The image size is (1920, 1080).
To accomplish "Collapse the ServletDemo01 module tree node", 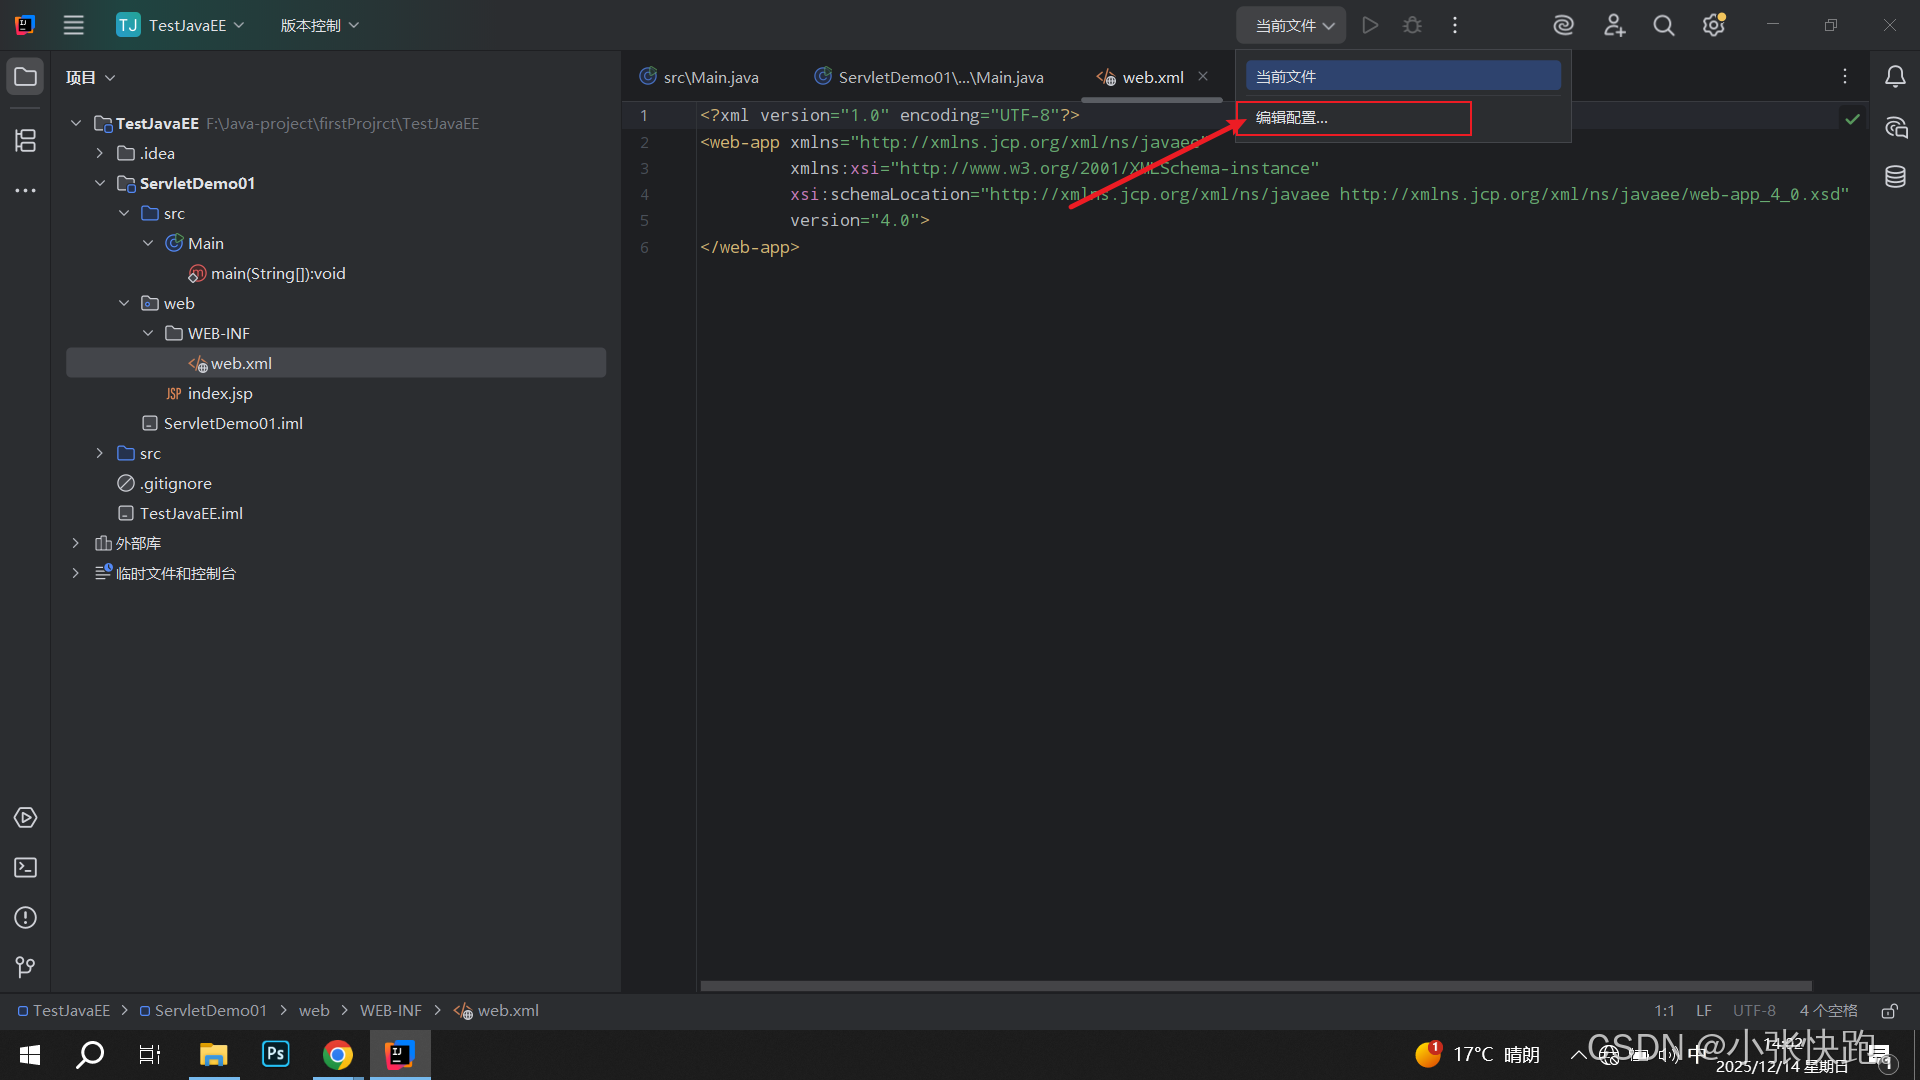I will (100, 183).
